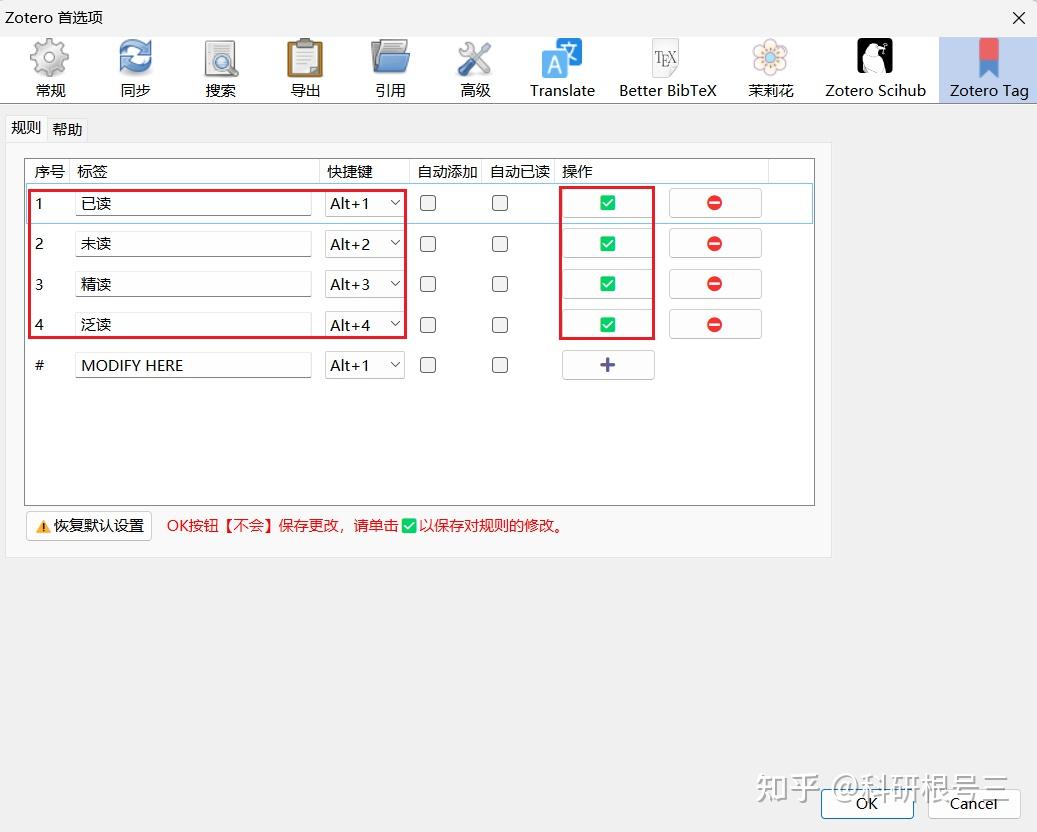The width and height of the screenshot is (1037, 832).
Task: Open the Zotero Scihub pane
Action: pyautogui.click(x=875, y=69)
